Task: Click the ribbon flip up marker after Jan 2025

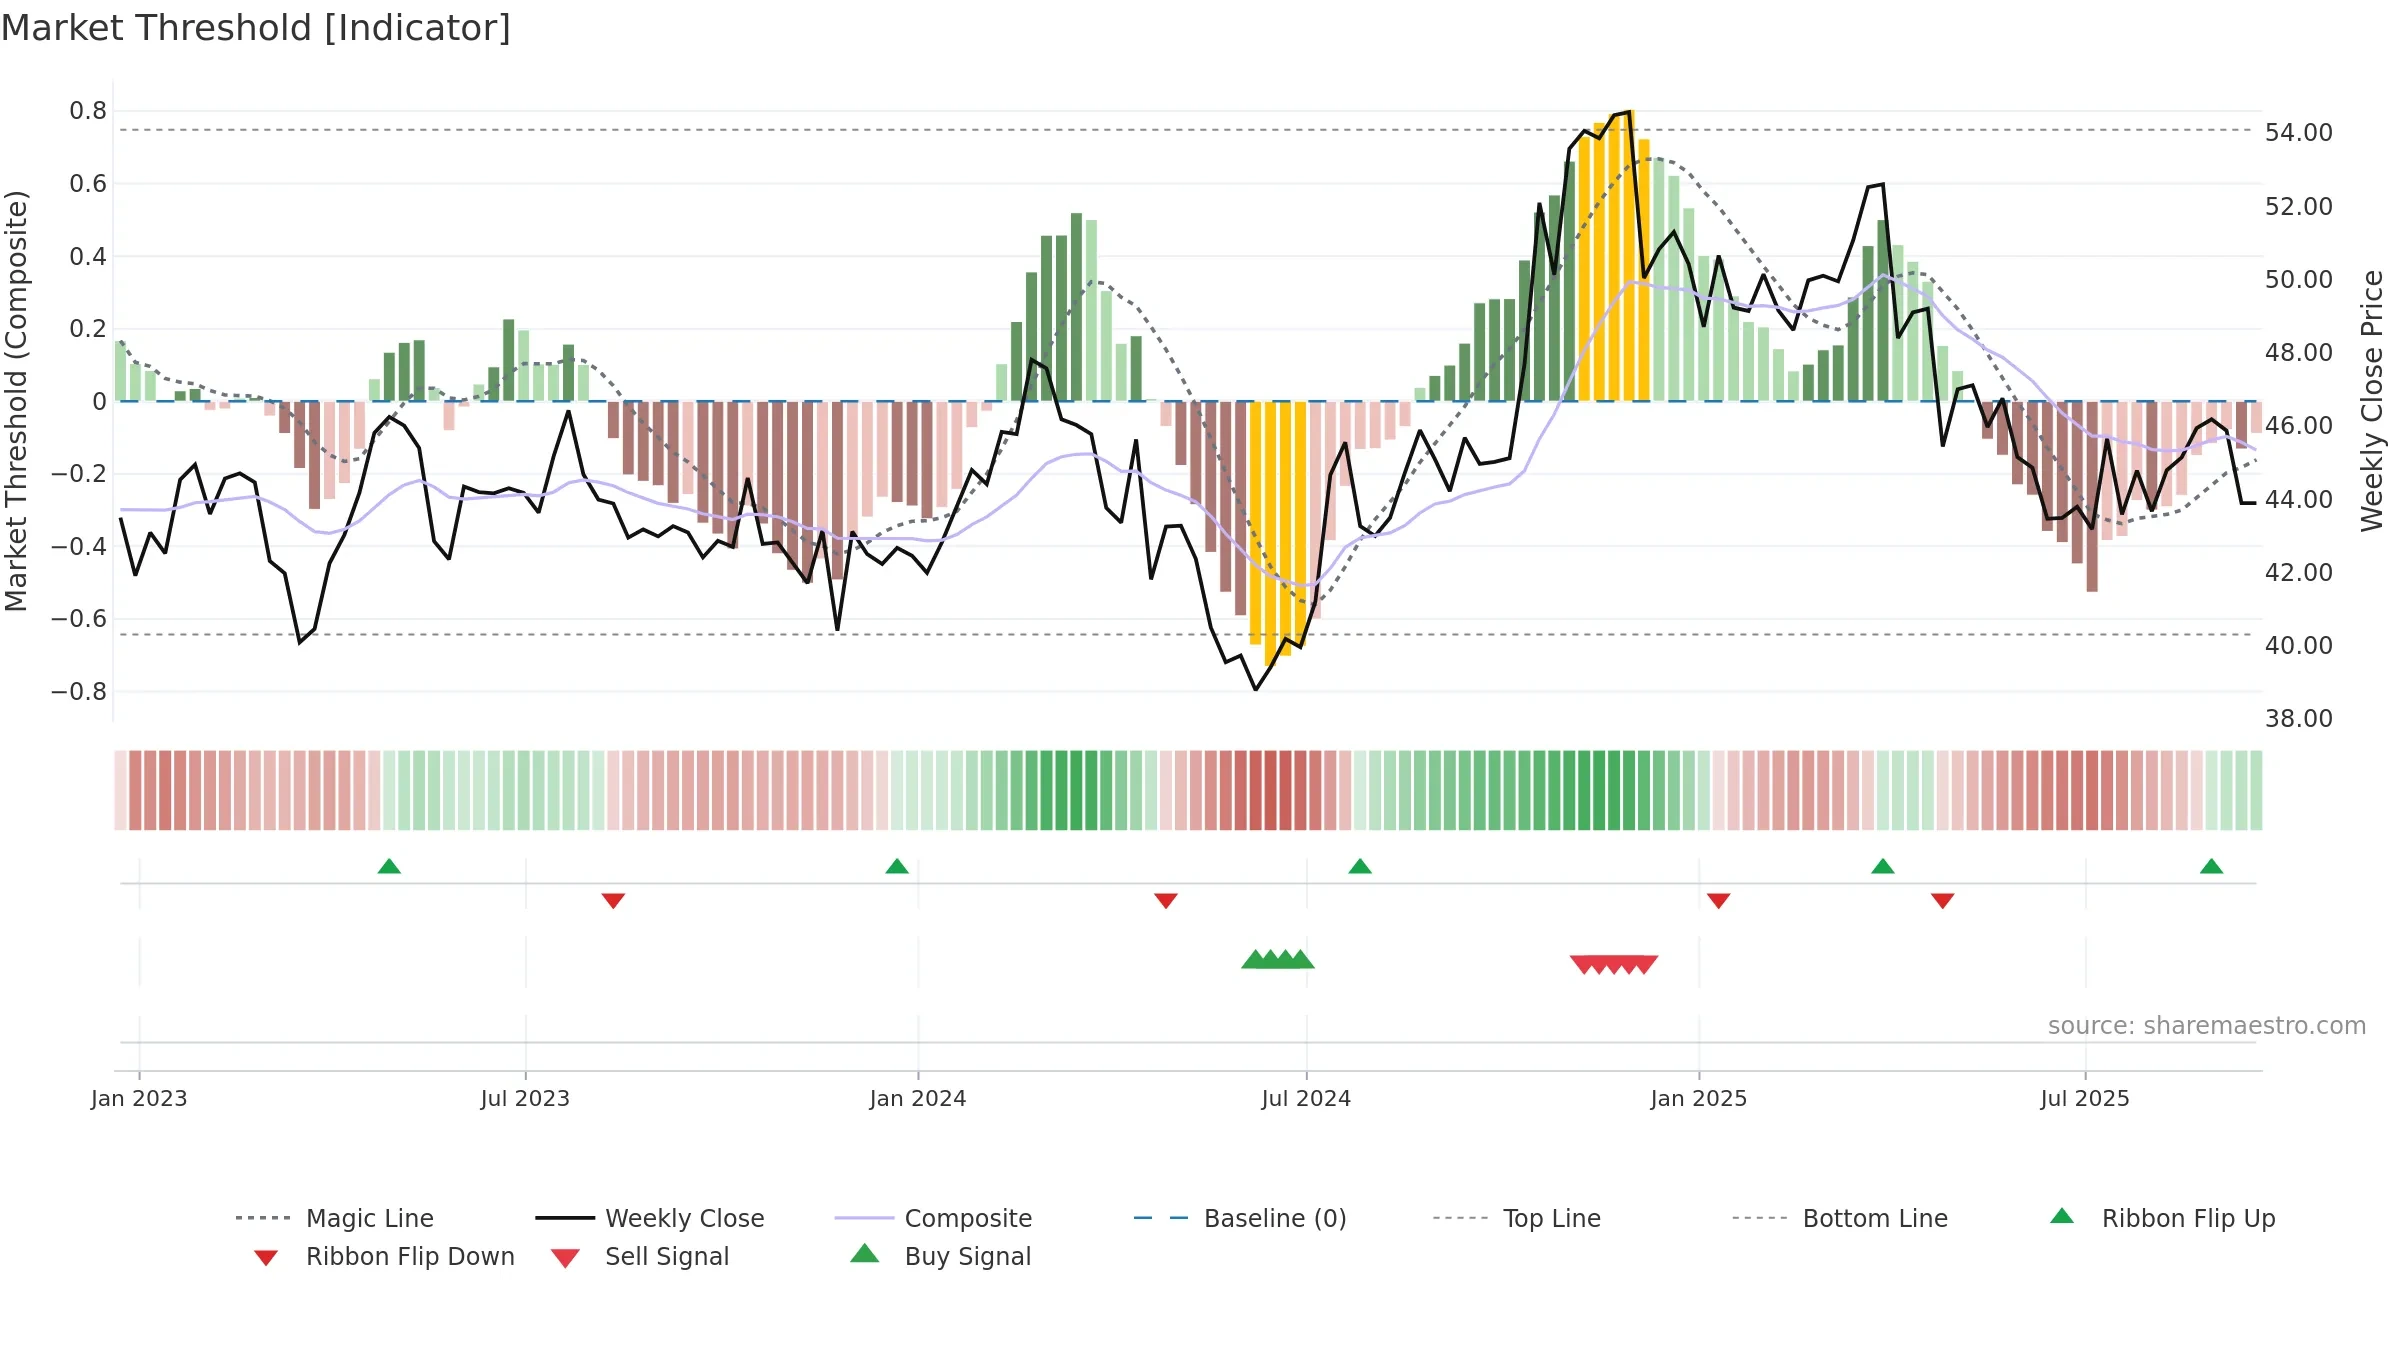Action: pos(1883,866)
